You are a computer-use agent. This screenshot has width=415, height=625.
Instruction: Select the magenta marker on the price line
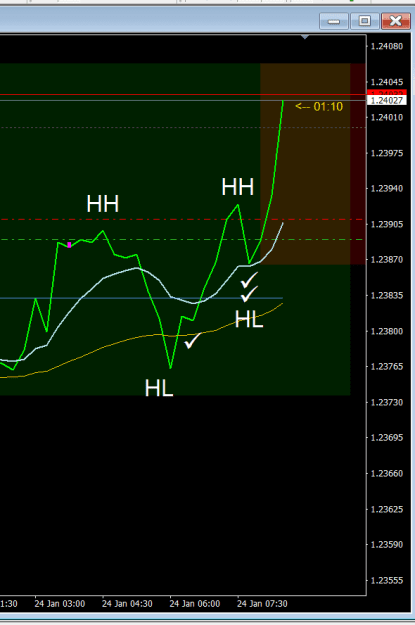pyautogui.click(x=69, y=245)
